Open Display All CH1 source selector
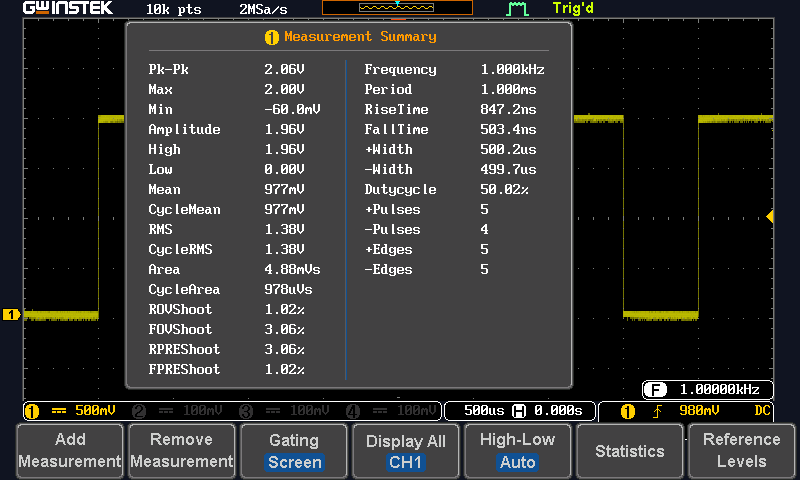The image size is (800, 480). pyautogui.click(x=407, y=451)
